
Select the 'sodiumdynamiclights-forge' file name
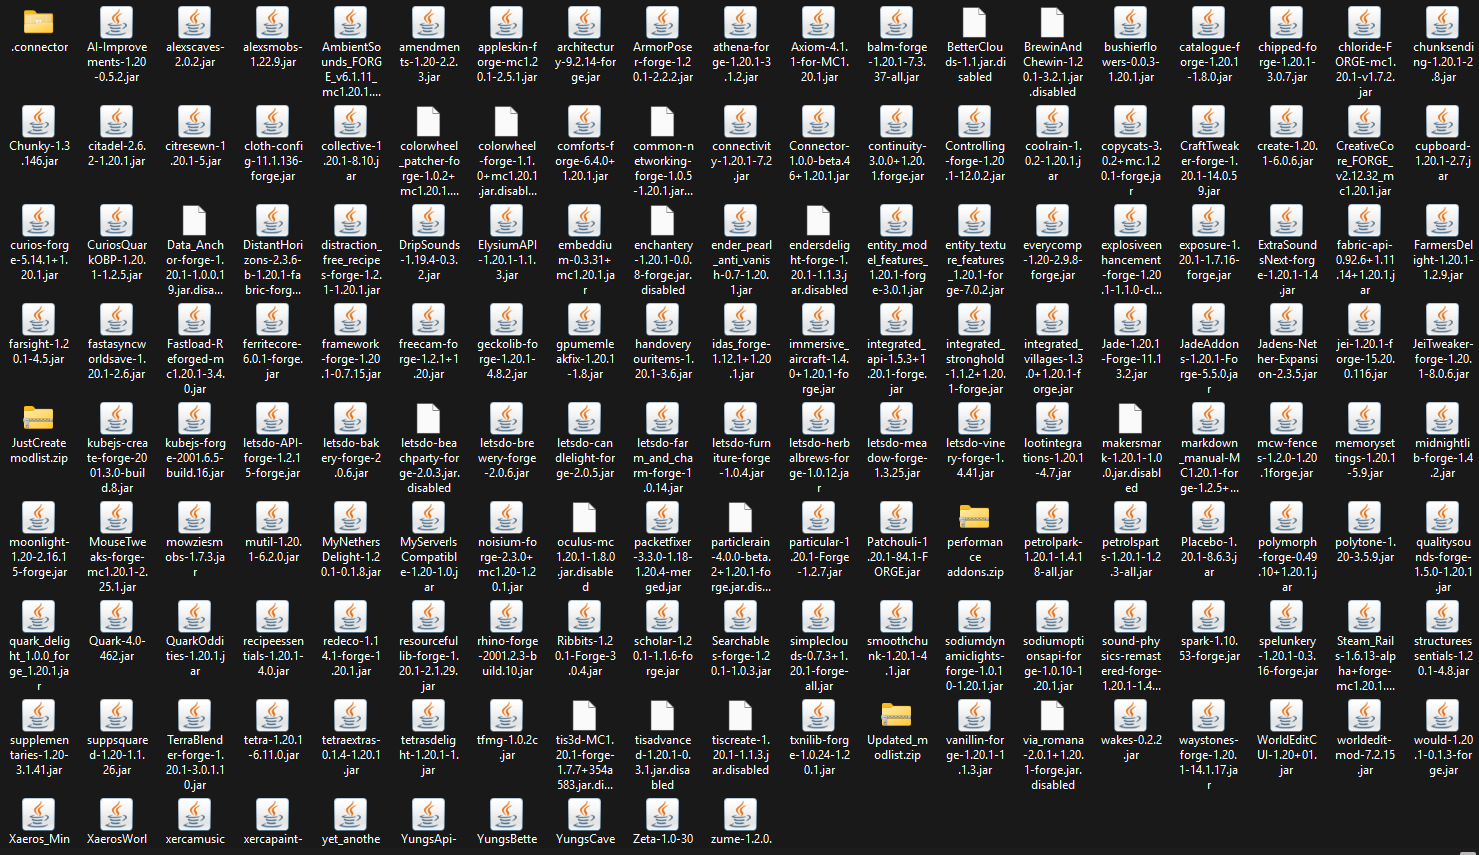click(x=974, y=663)
